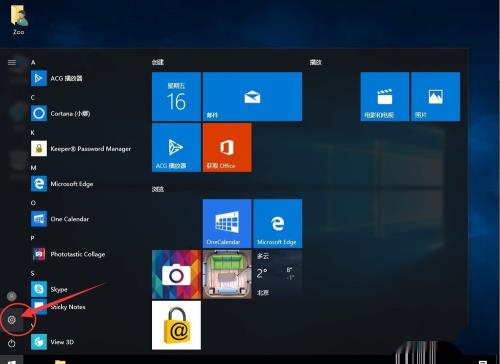Viewport: 500px width, 364px height.
Task: Open the yellow padlock Keeper tile
Action: [176, 325]
